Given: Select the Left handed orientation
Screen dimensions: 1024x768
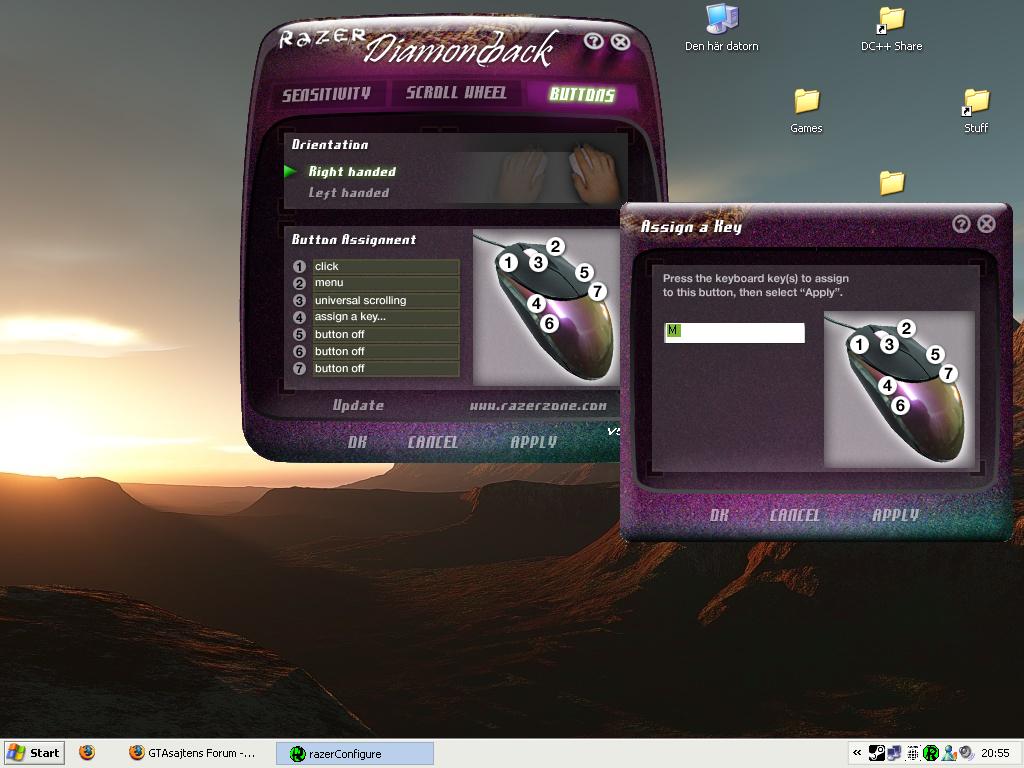Looking at the screenshot, I should coord(349,193).
